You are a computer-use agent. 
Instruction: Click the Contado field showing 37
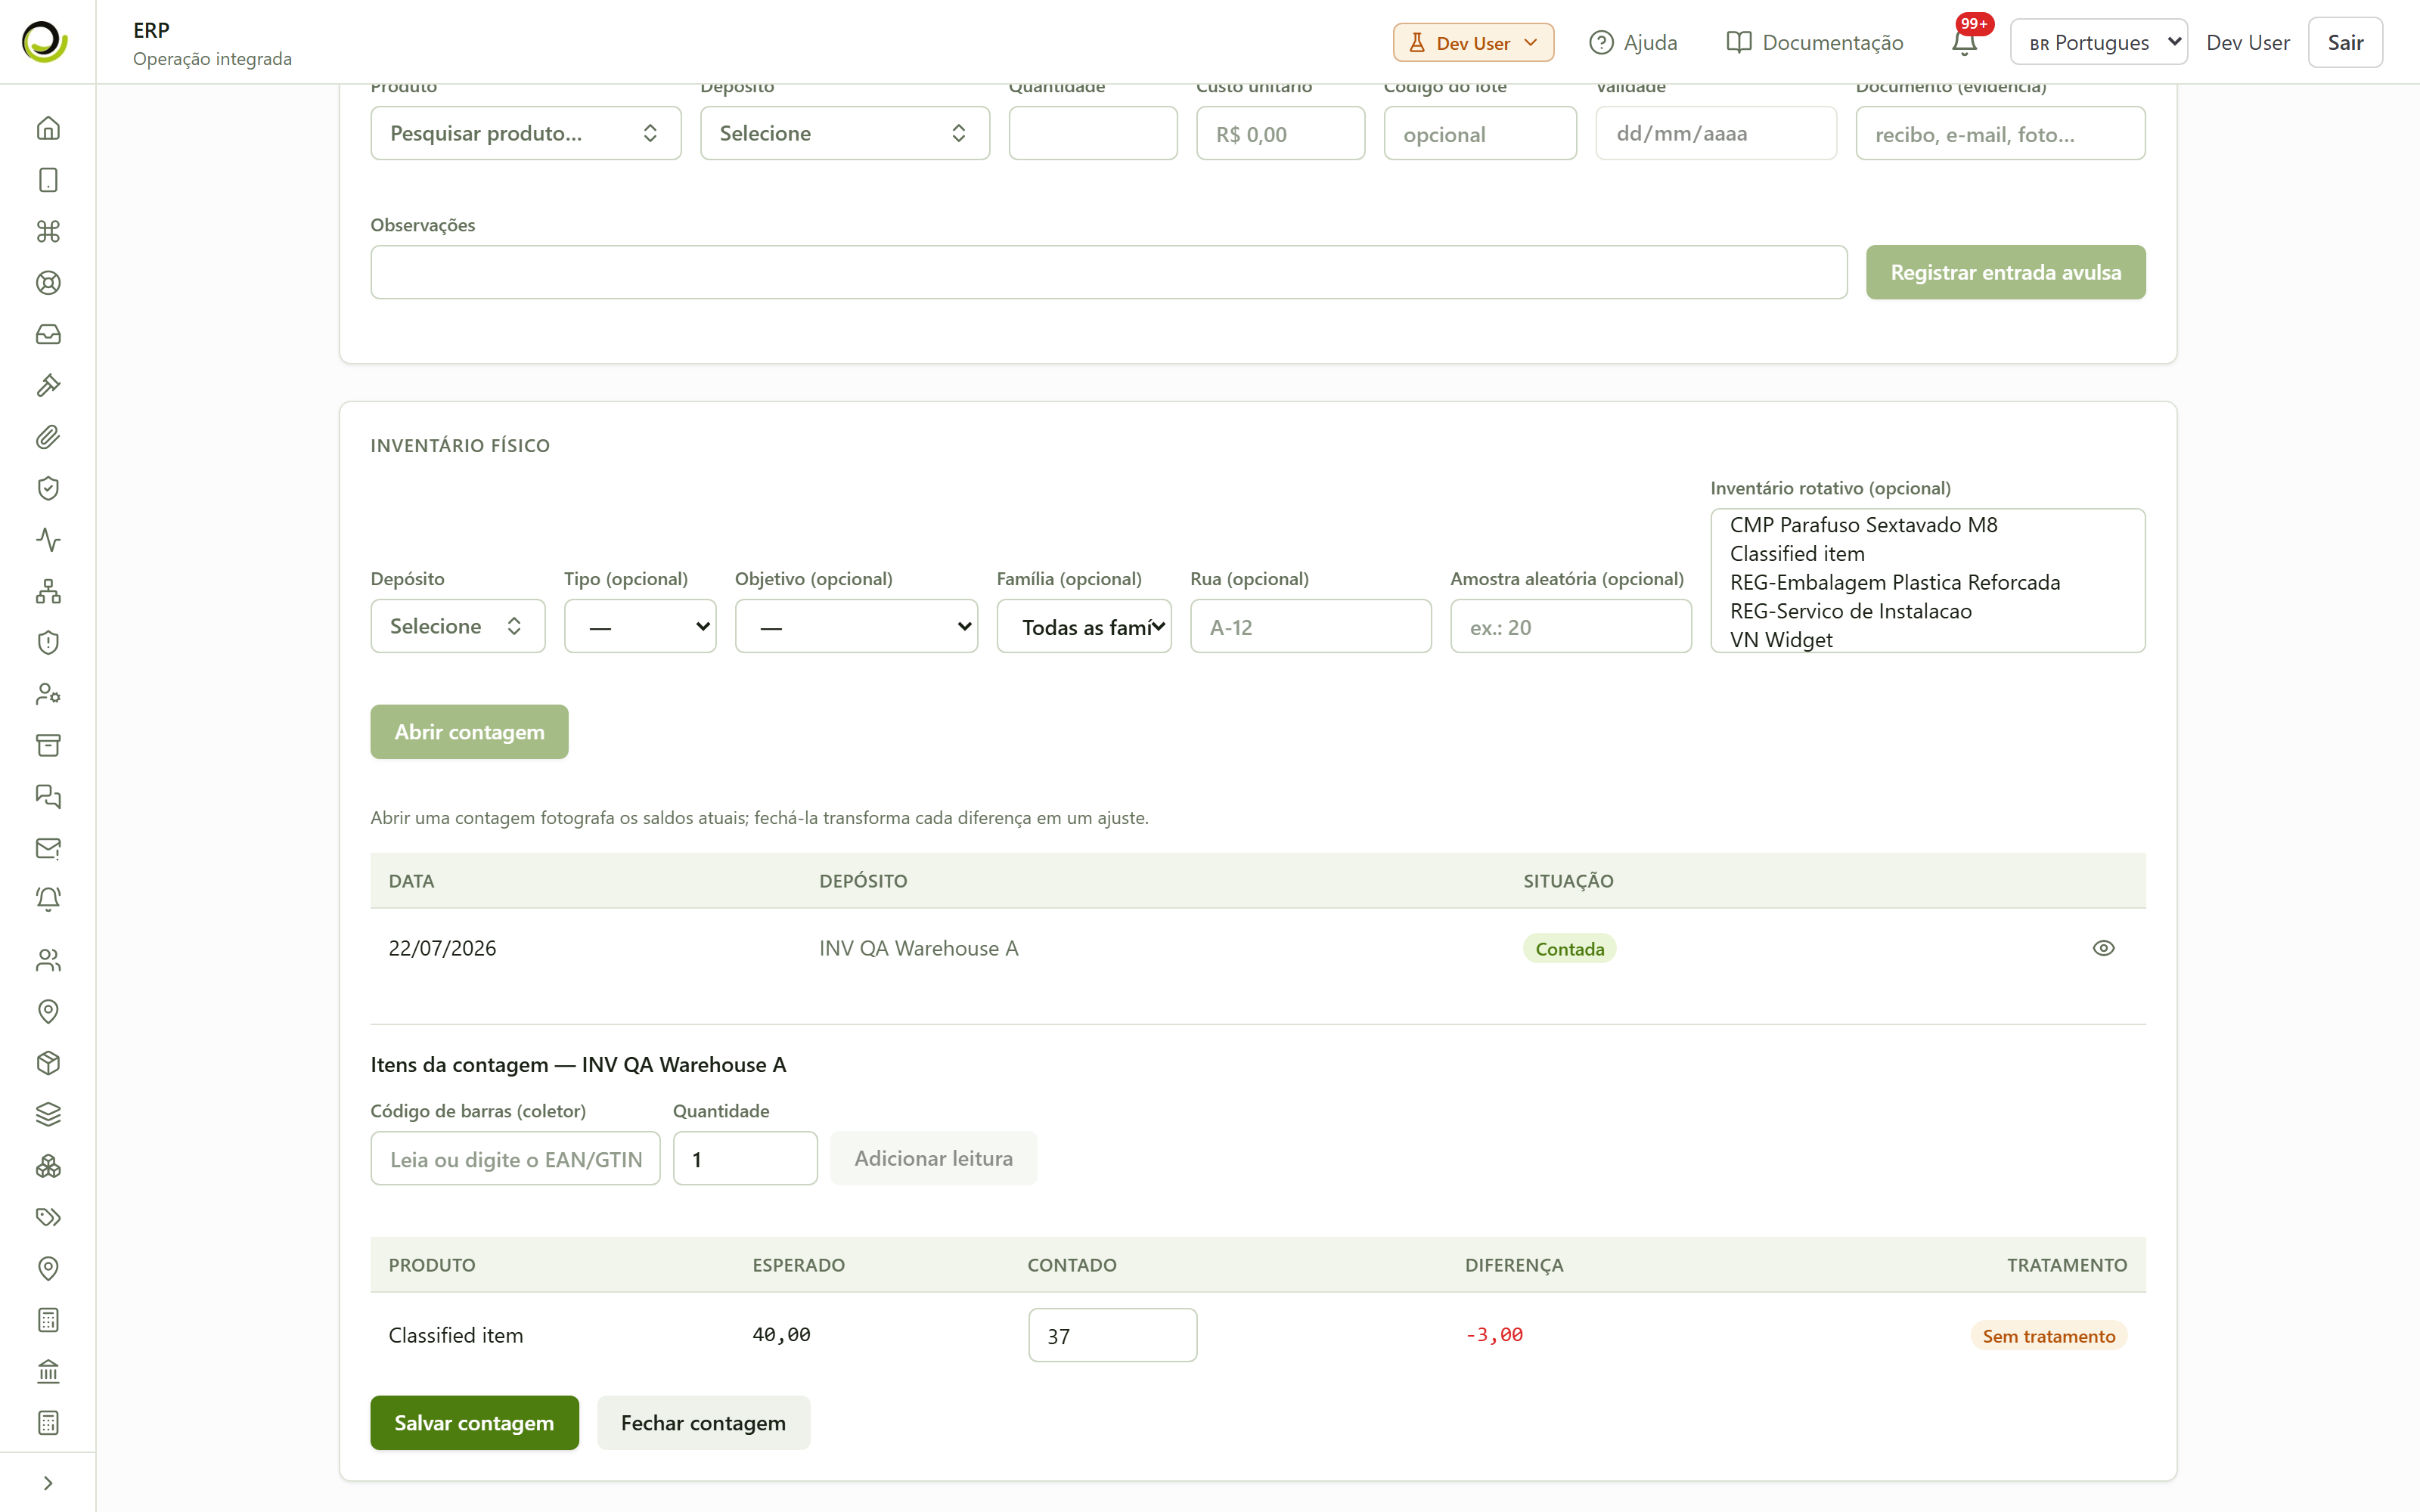coord(1112,1335)
